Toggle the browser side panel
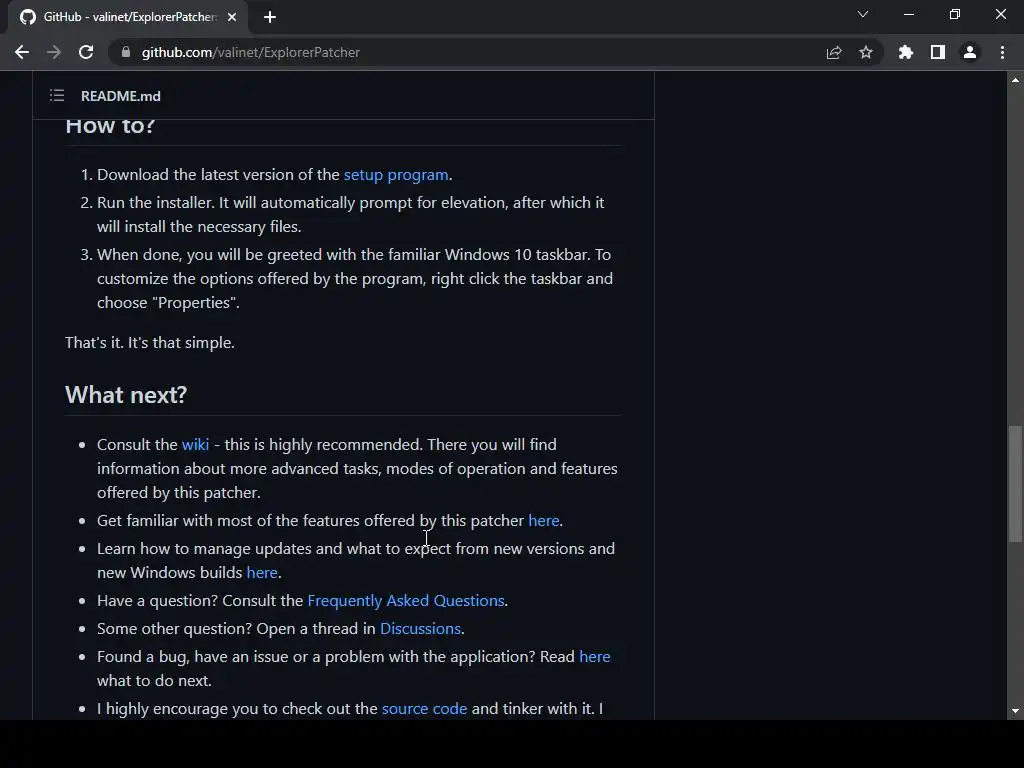This screenshot has height=768, width=1024. 938,52
